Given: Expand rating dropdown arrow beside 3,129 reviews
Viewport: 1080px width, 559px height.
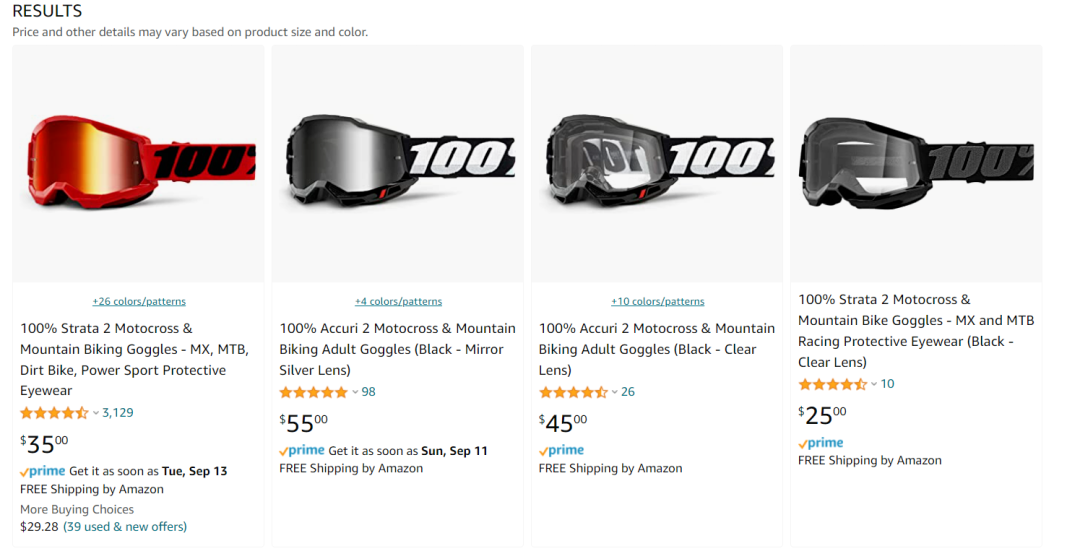Looking at the screenshot, I should [96, 413].
